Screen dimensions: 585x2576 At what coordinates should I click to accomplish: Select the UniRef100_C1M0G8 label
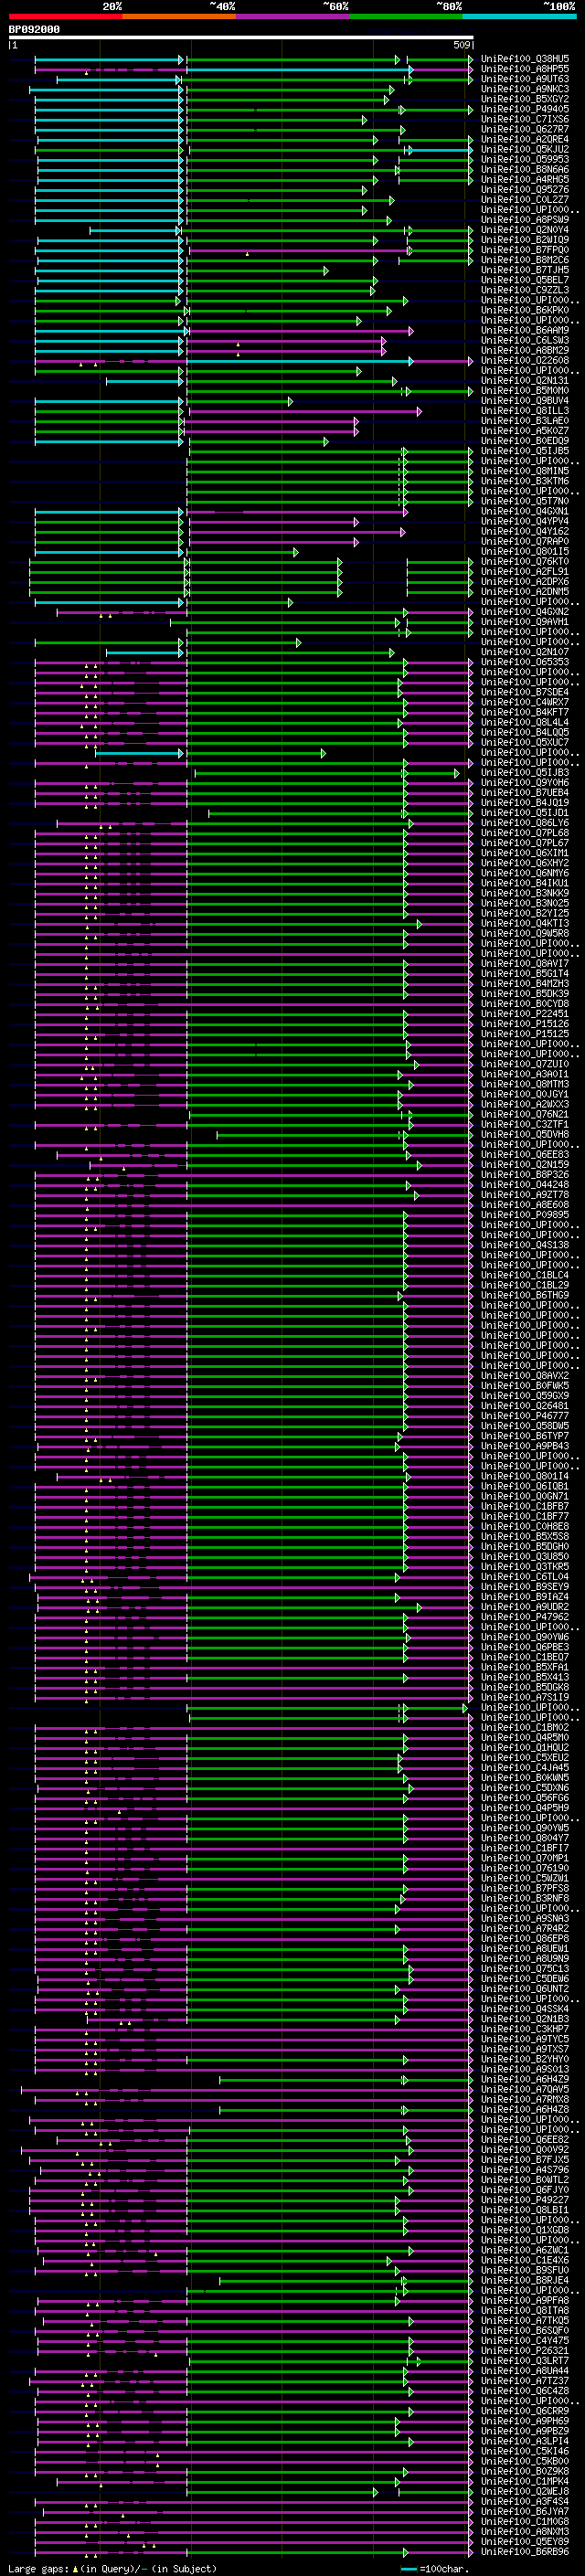[x=525, y=2521]
